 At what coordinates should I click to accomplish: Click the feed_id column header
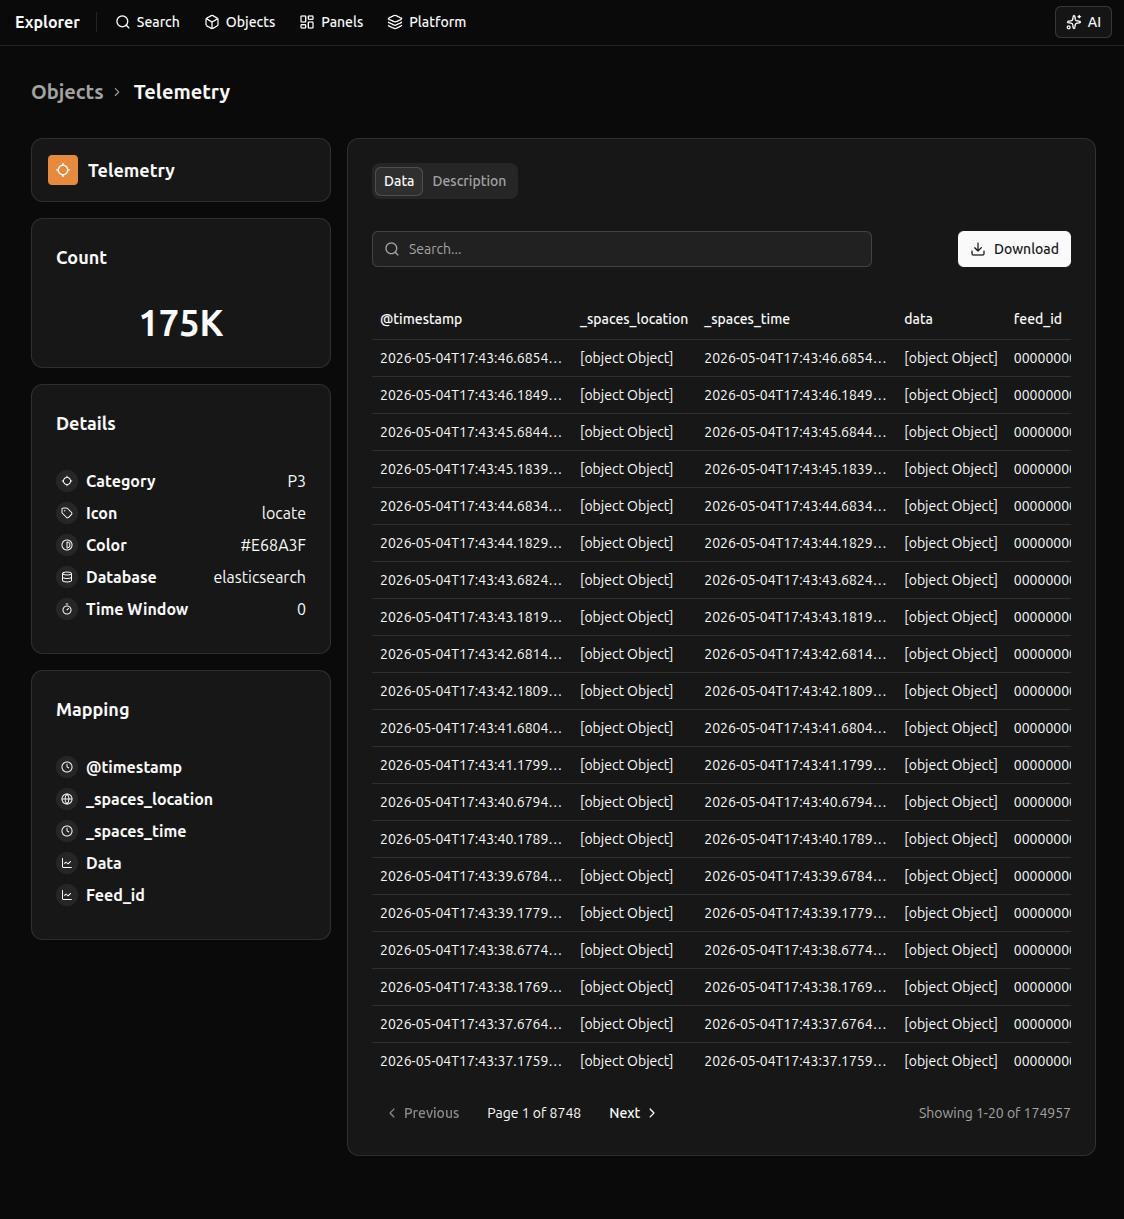(x=1037, y=319)
